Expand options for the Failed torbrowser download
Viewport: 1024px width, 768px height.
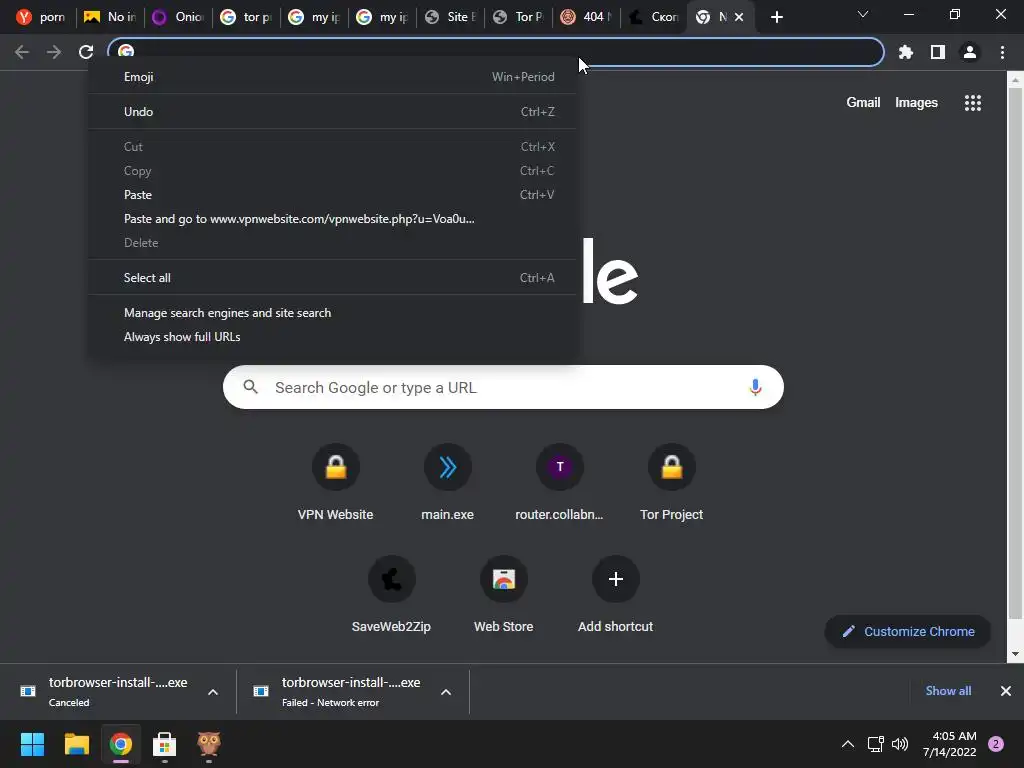[446, 692]
